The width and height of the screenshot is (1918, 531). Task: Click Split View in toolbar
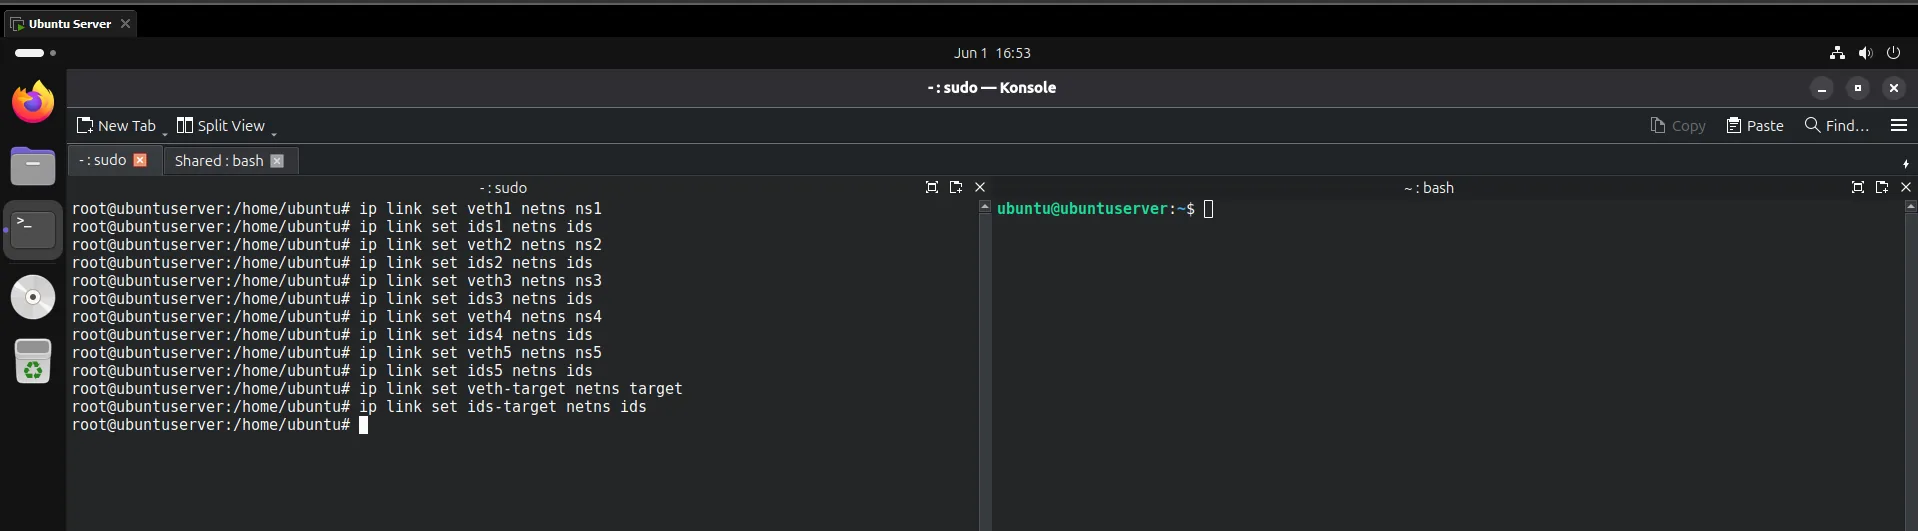pos(221,125)
